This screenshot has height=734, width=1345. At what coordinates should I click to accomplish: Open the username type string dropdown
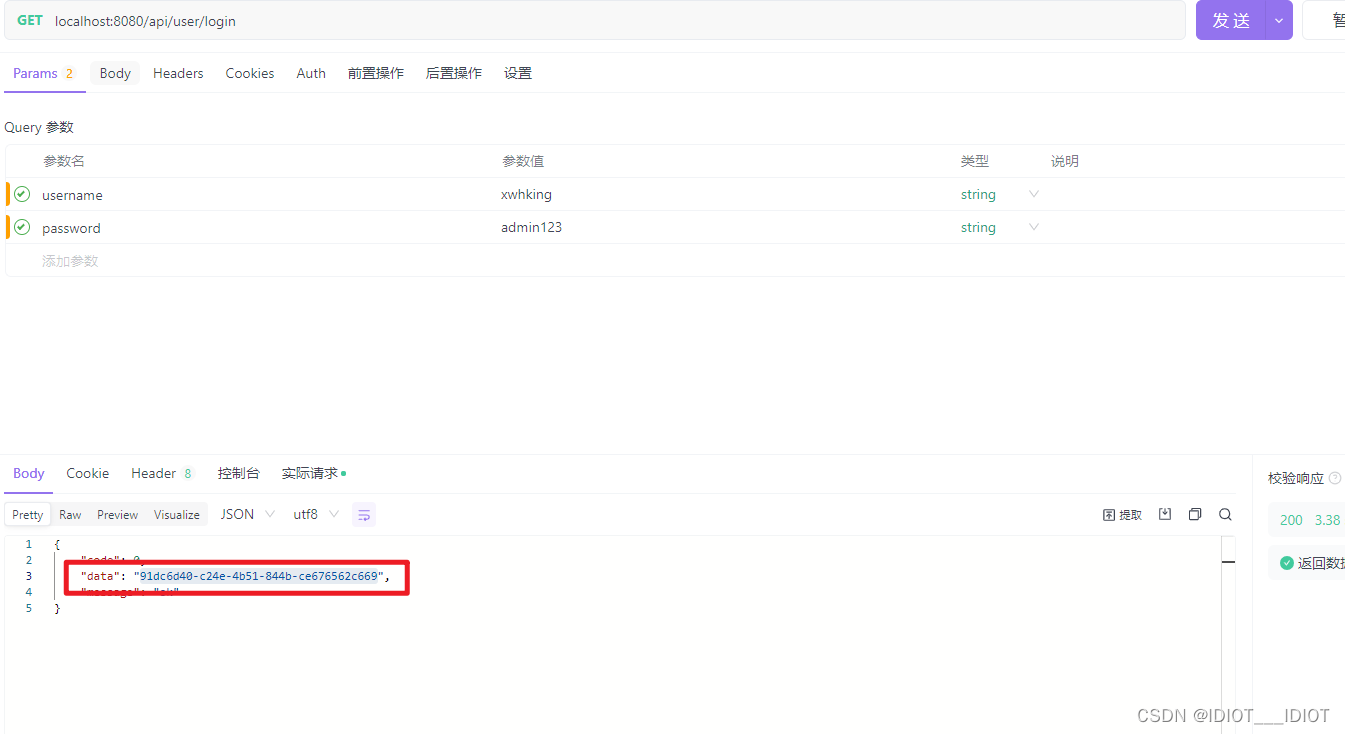coord(999,194)
